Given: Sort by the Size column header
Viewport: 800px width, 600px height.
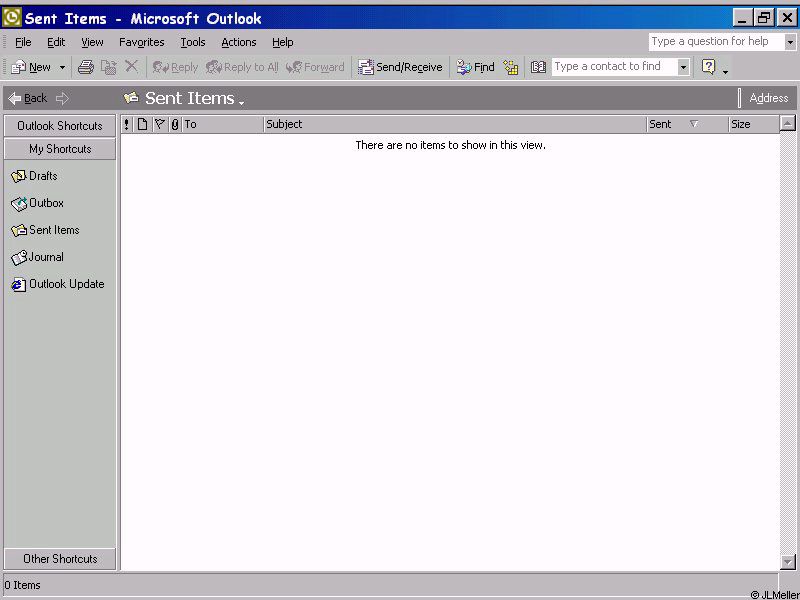Looking at the screenshot, I should click(x=754, y=124).
